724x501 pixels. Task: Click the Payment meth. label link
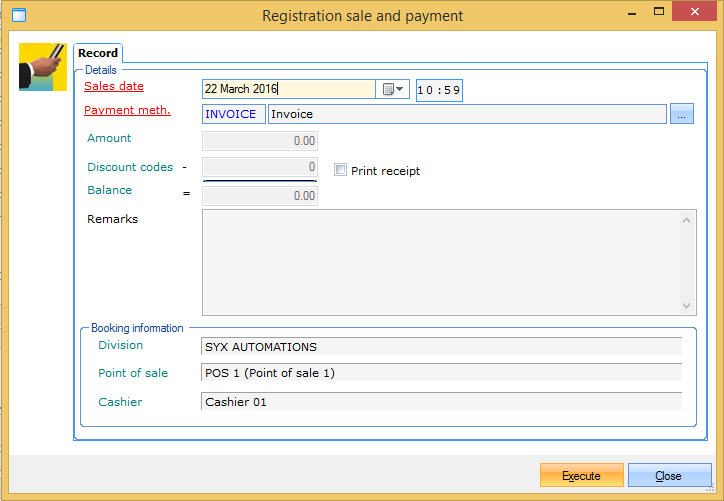tap(127, 110)
